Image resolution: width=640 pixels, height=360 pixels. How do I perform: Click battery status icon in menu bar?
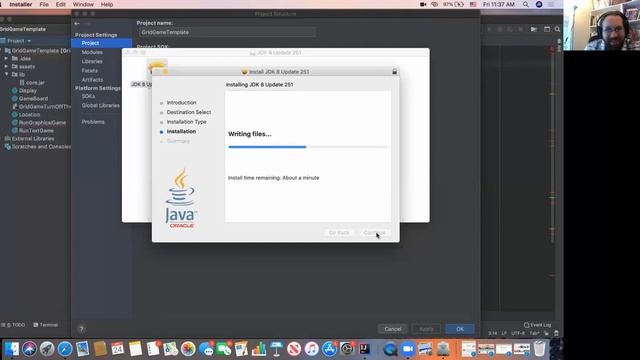[x=459, y=4]
